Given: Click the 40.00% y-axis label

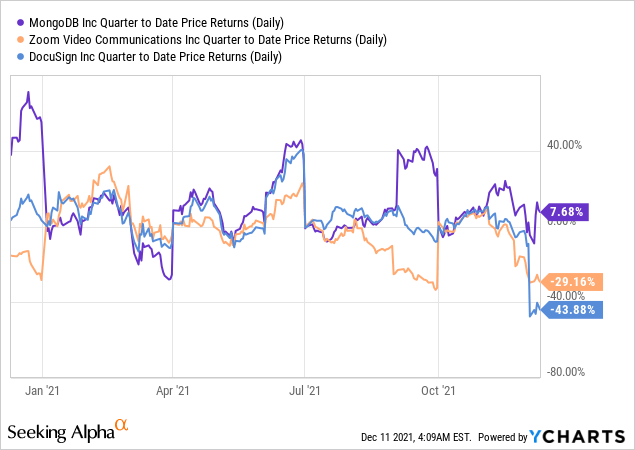Looking at the screenshot, I should 564,145.
